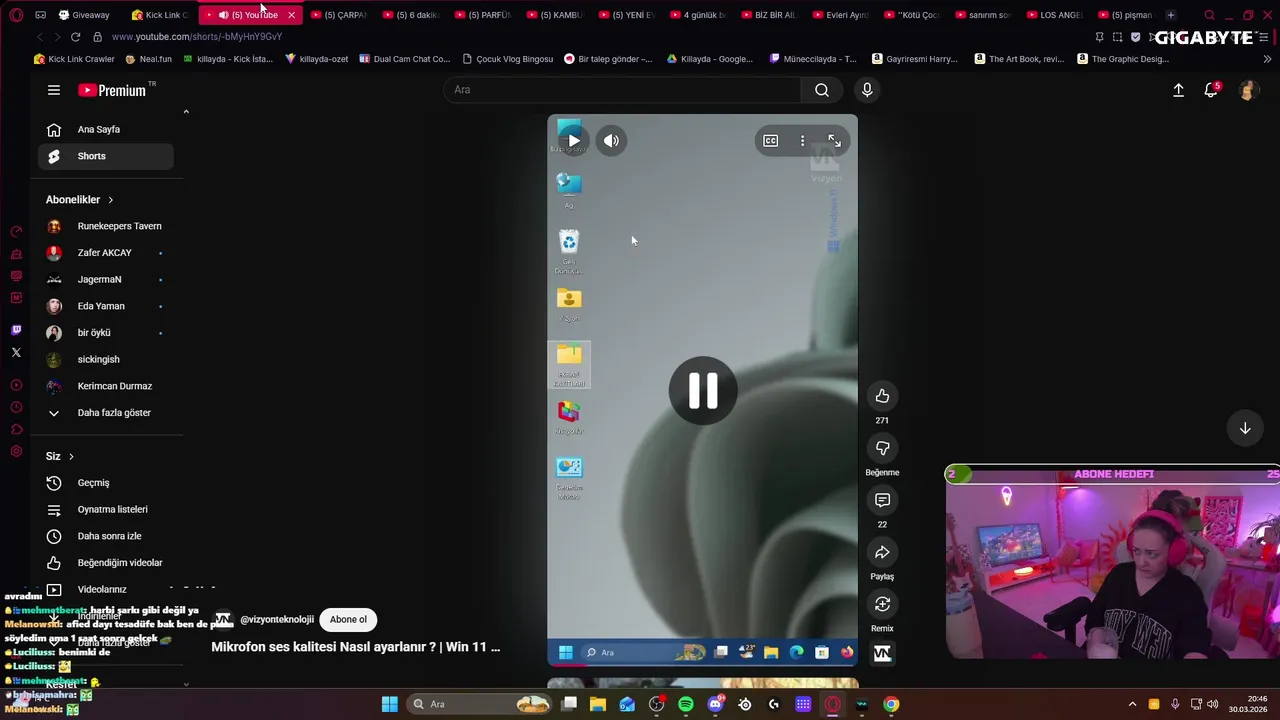This screenshot has width=1280, height=720.
Task: Open Daha sonra izle
Action: pos(106,536)
